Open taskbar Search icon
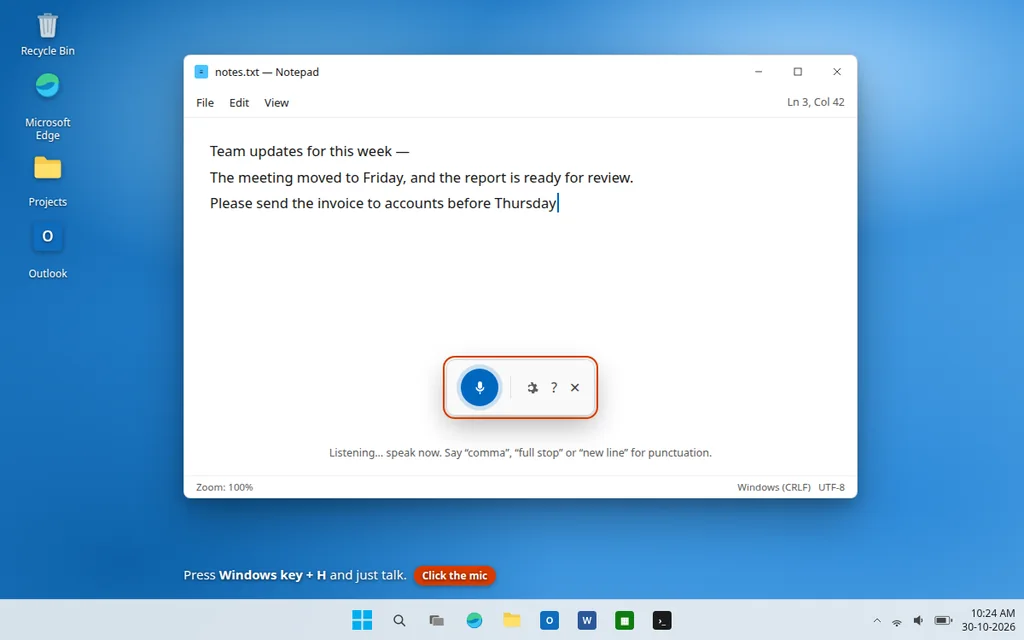1024x640 pixels. point(399,620)
